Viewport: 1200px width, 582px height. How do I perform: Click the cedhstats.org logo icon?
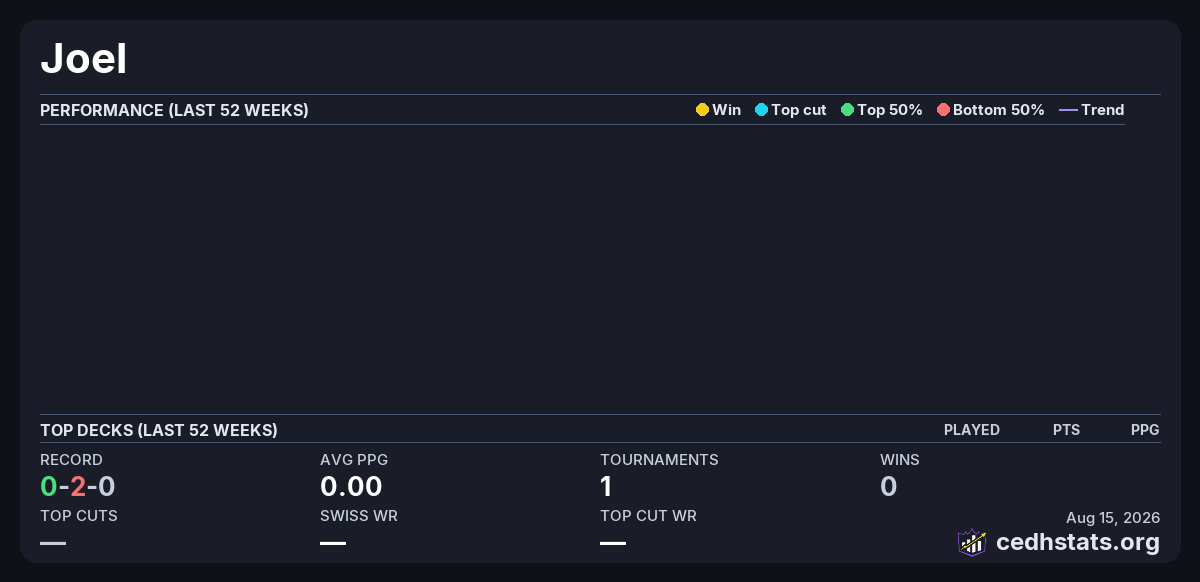pos(972,542)
